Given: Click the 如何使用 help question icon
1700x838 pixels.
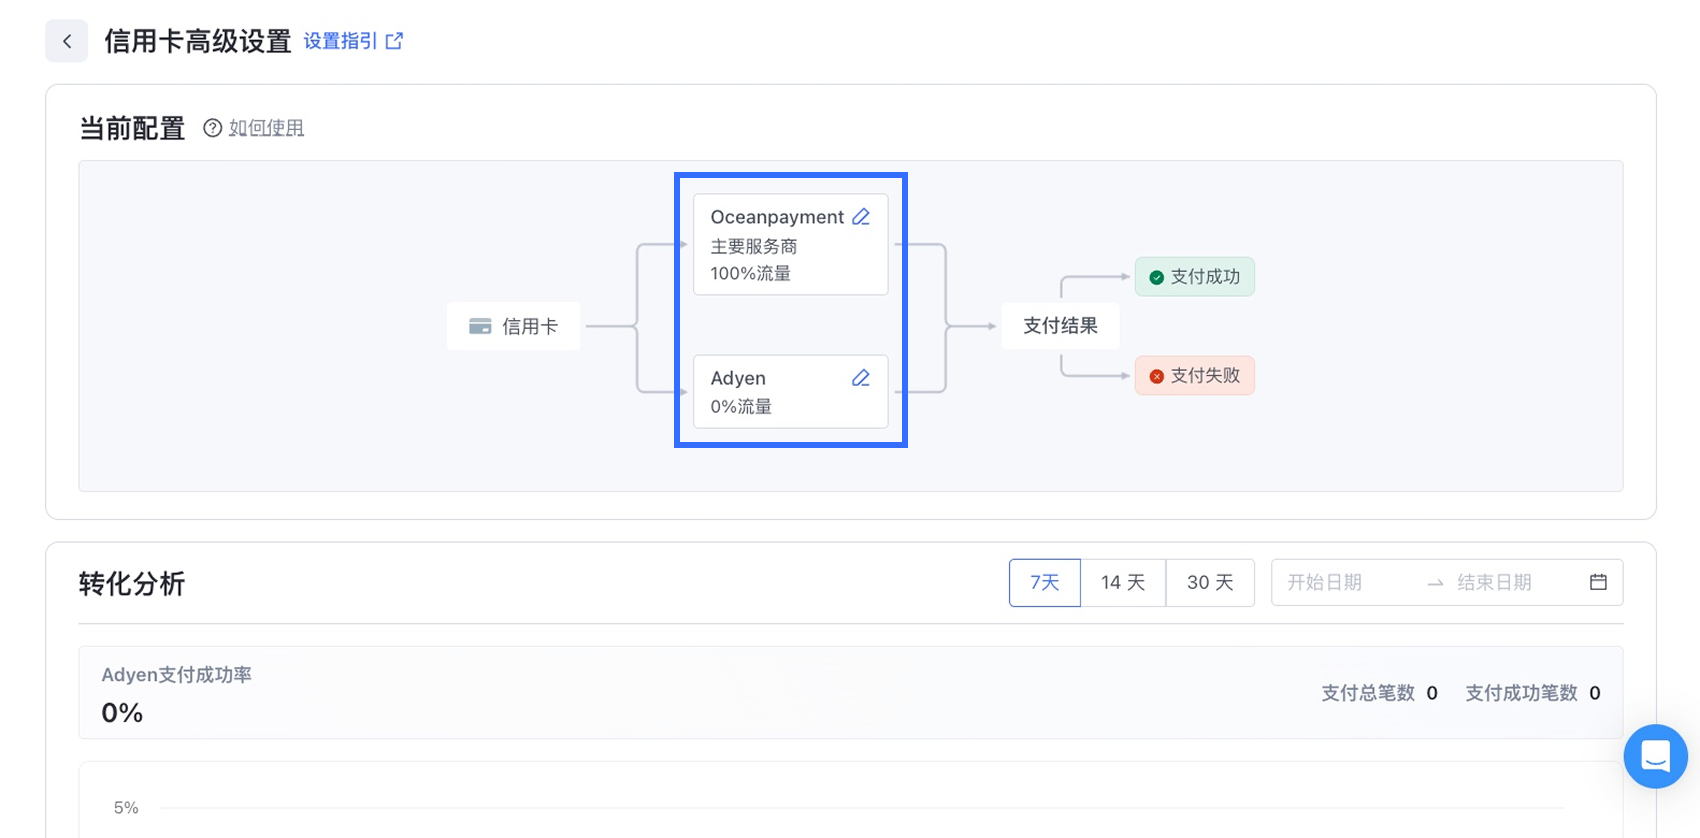Looking at the screenshot, I should coord(212,128).
